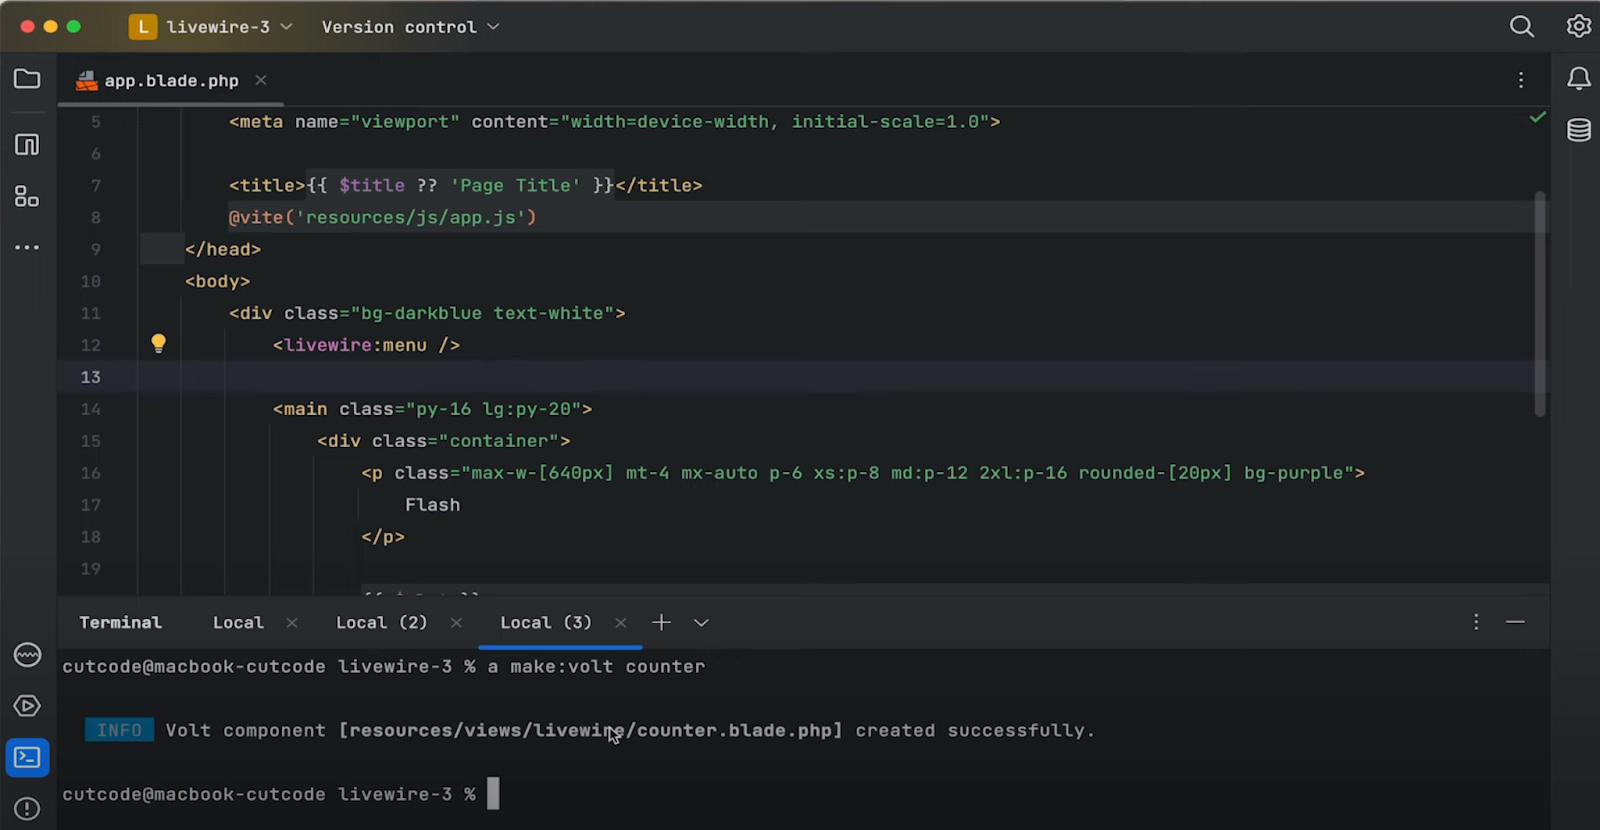Open the livewire-3 project dropdown
Screen dimensions: 1600x830
click(229, 27)
